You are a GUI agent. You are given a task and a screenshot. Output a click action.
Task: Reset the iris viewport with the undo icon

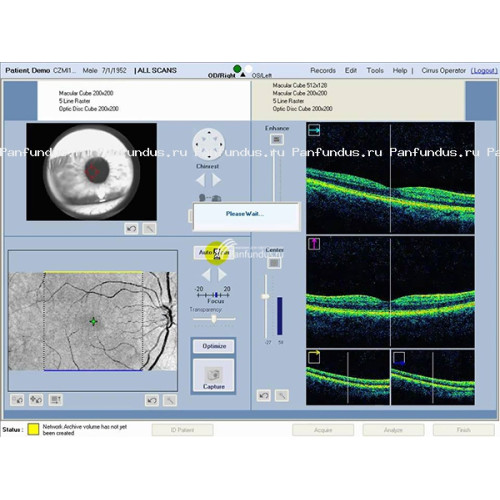(131, 229)
